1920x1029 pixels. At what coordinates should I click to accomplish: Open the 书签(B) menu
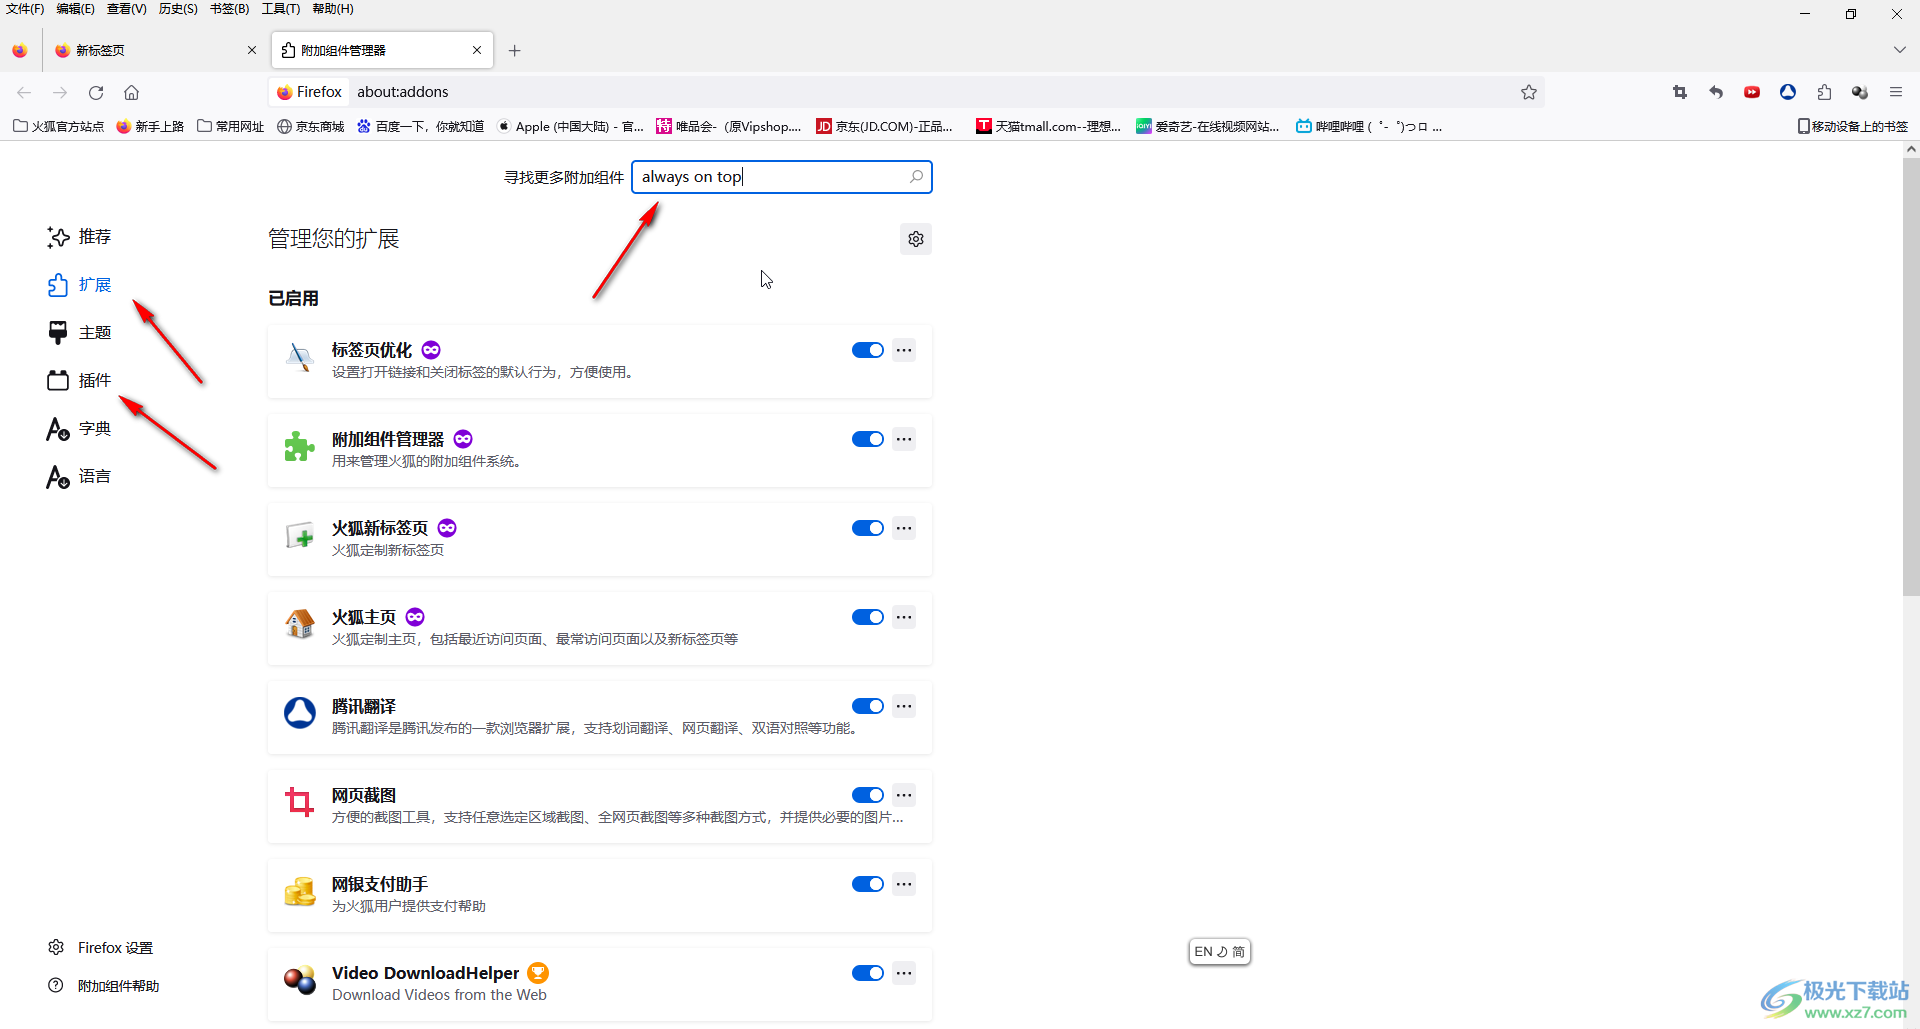tap(229, 9)
